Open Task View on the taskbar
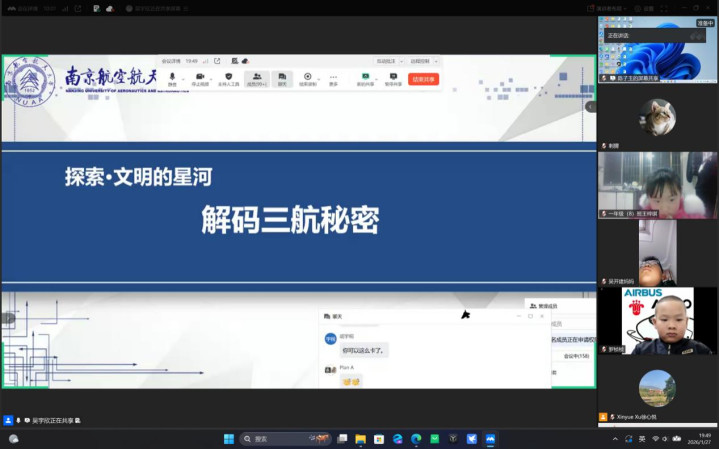719x449 pixels. click(x=342, y=439)
